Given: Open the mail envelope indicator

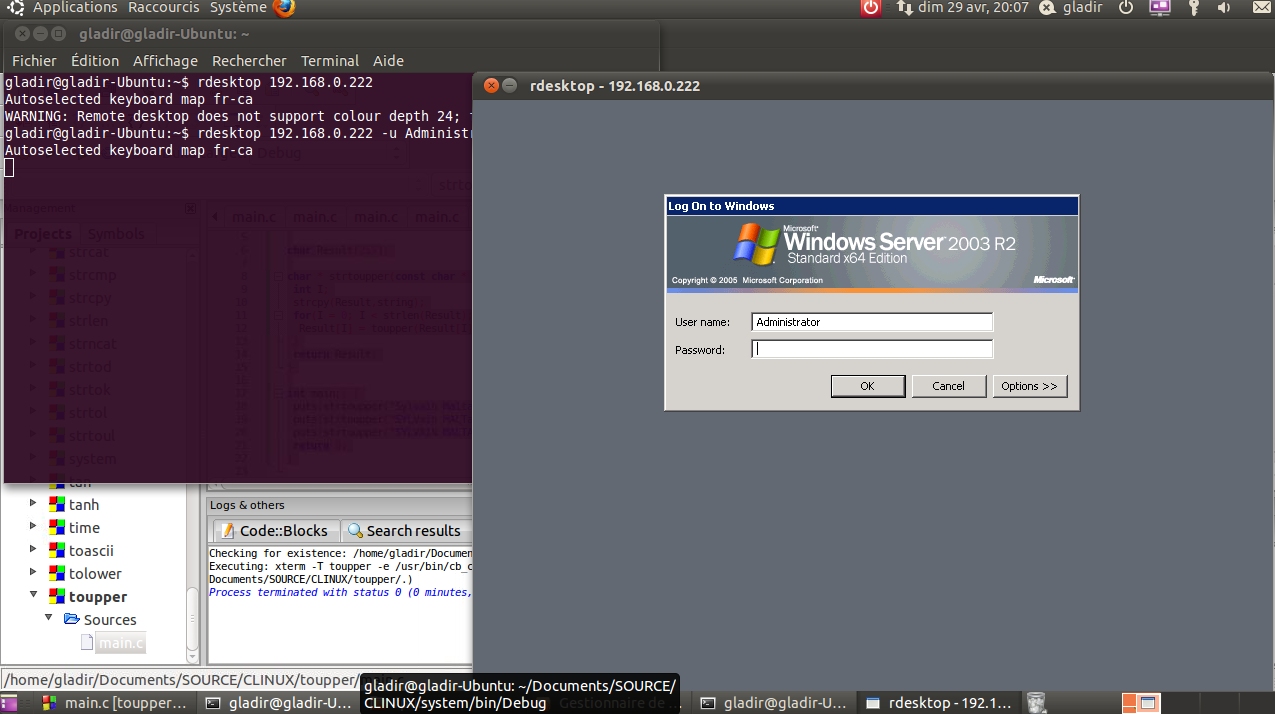Looking at the screenshot, I should click(x=1256, y=8).
